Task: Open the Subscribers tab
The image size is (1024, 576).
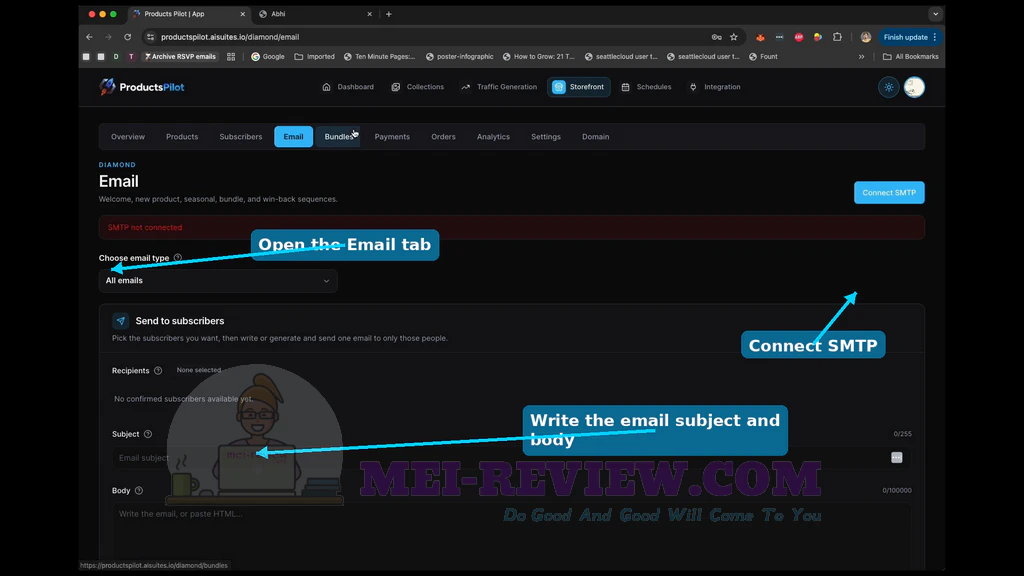Action: (x=240, y=136)
